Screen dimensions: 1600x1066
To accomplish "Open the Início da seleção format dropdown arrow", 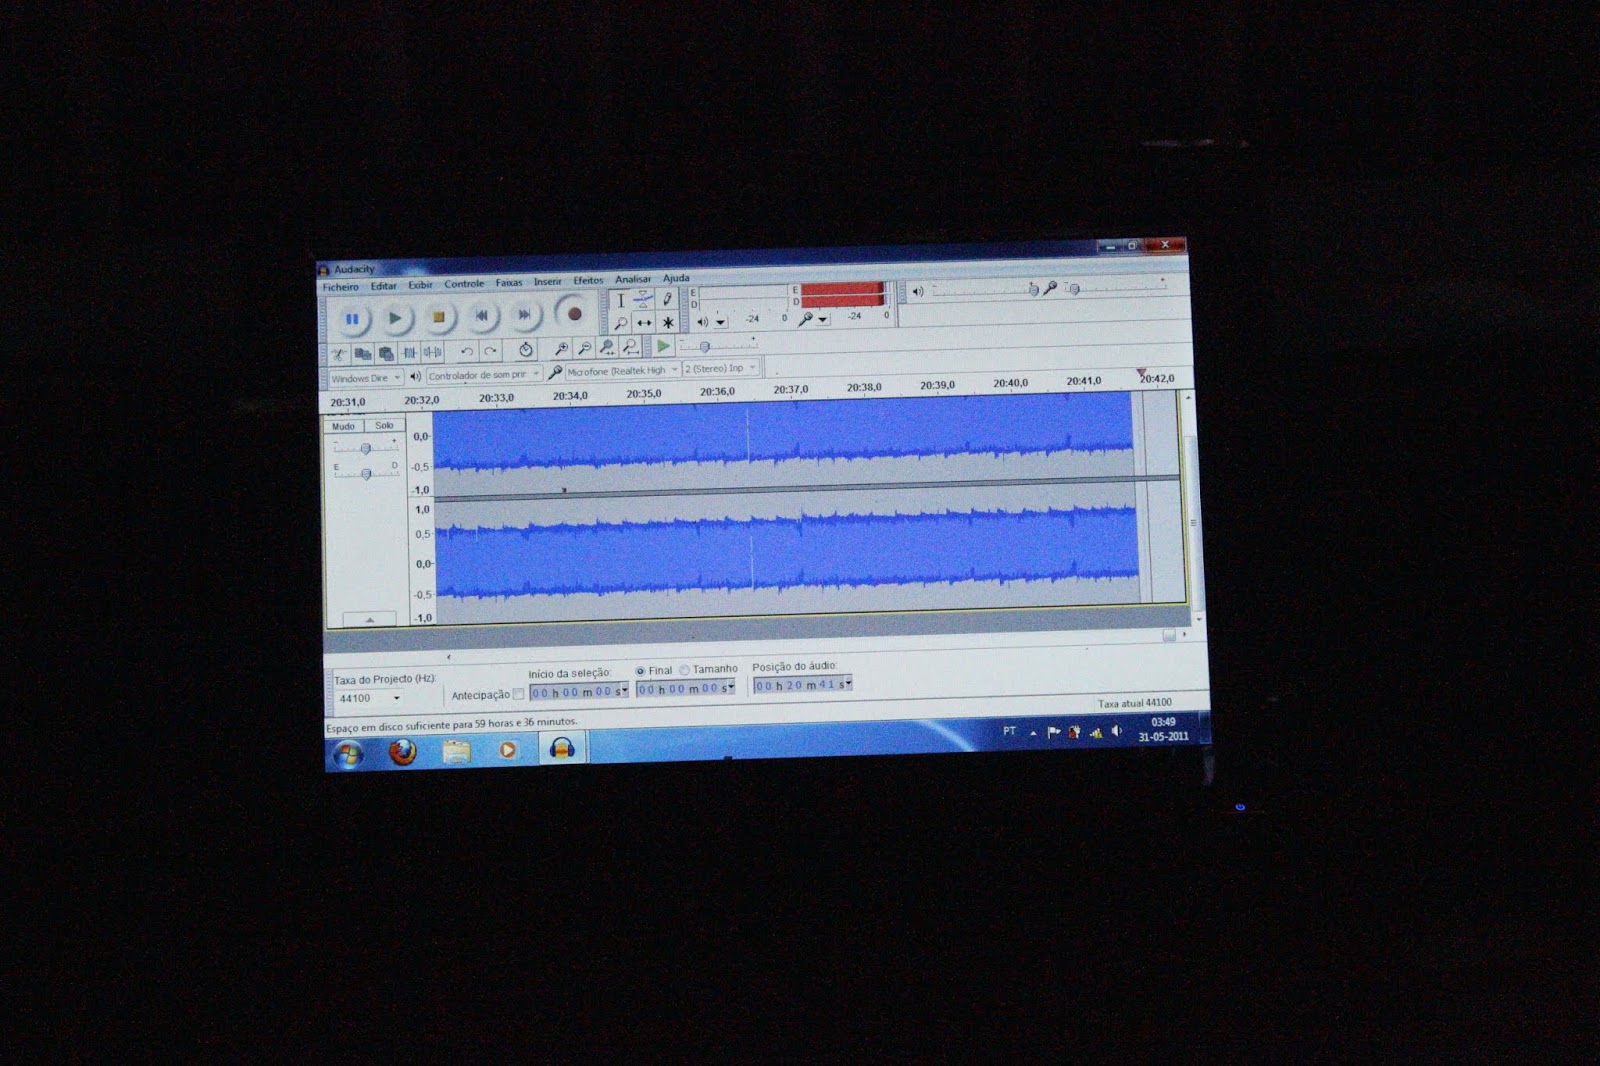I will 624,690.
